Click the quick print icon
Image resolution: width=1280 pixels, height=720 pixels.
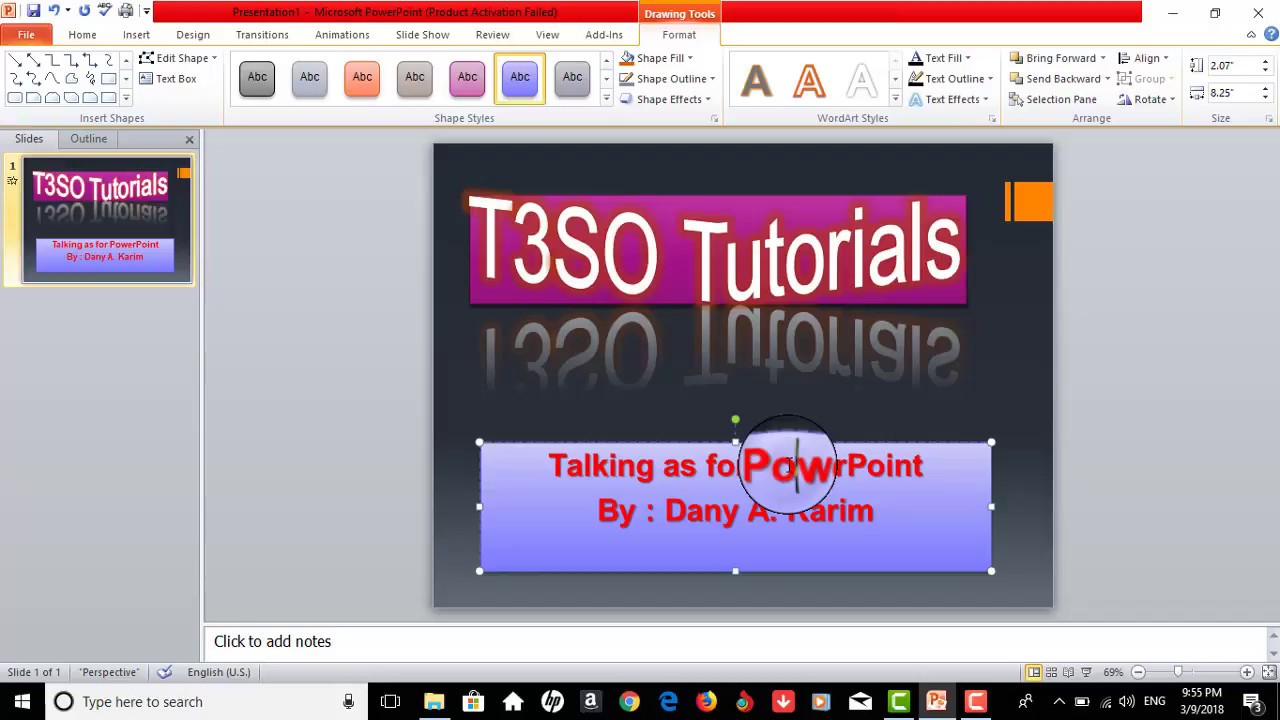pyautogui.click(x=126, y=11)
